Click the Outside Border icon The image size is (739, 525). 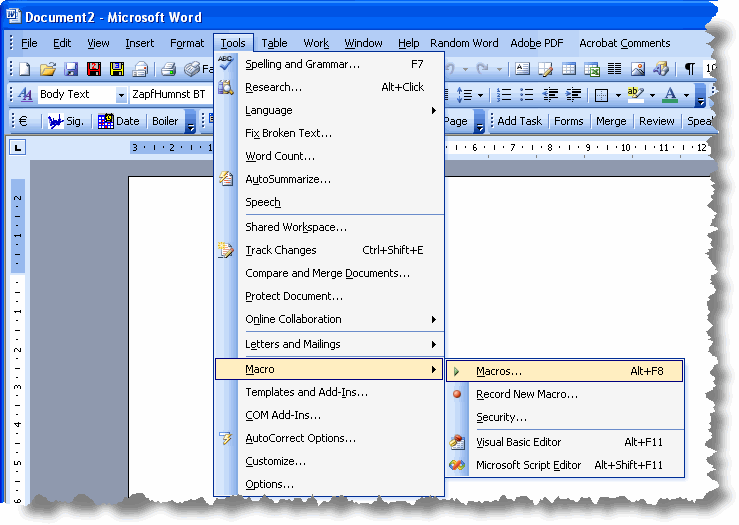(601, 95)
